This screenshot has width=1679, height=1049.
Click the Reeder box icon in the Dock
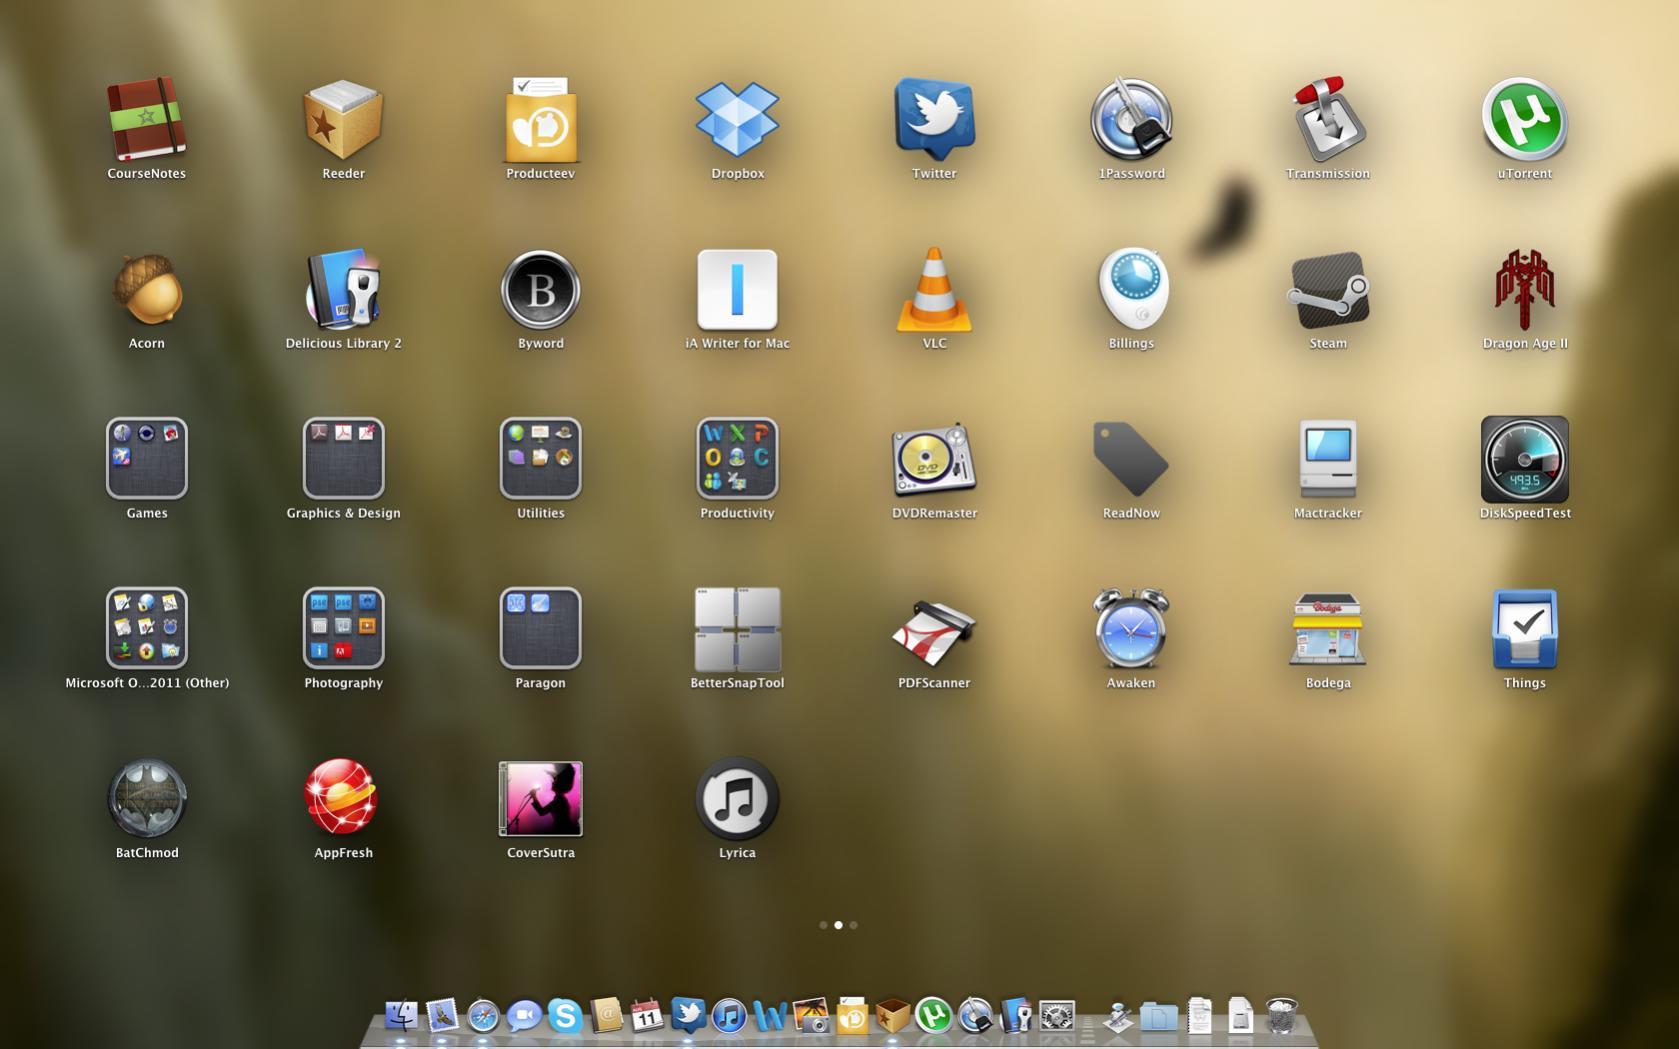[x=893, y=1015]
